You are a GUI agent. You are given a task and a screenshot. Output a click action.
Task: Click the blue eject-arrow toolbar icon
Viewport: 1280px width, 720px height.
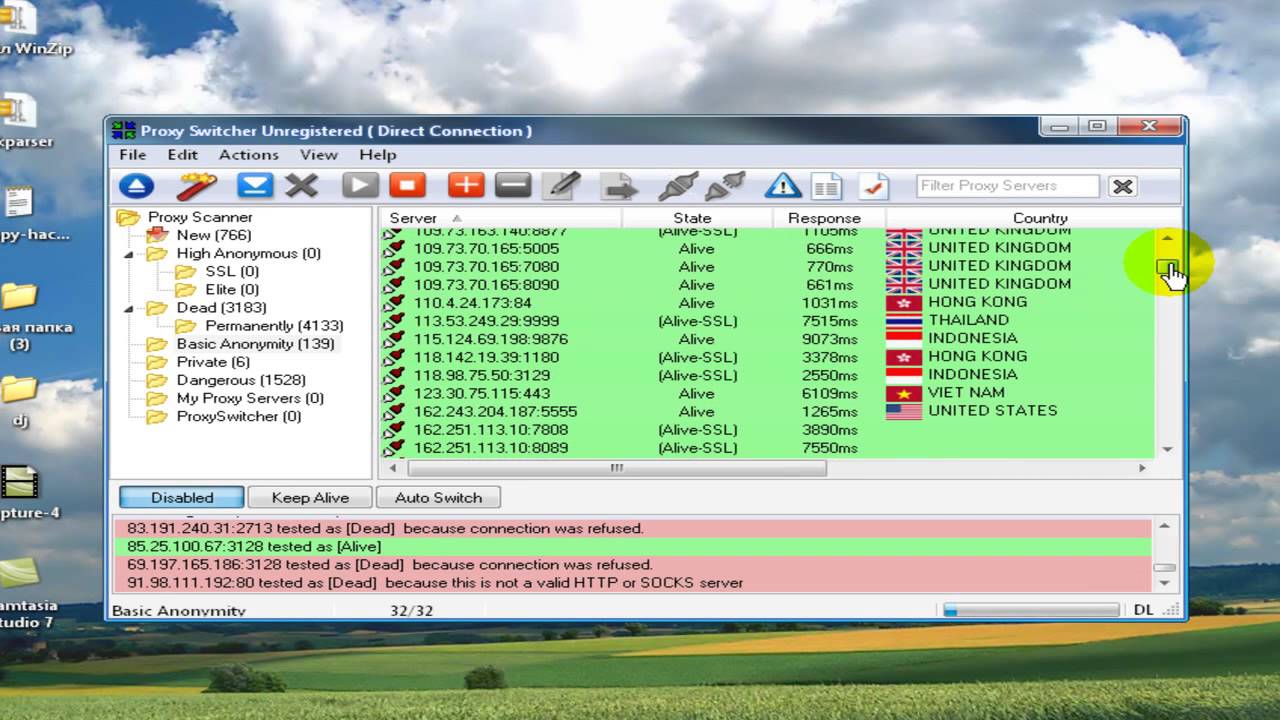(137, 186)
